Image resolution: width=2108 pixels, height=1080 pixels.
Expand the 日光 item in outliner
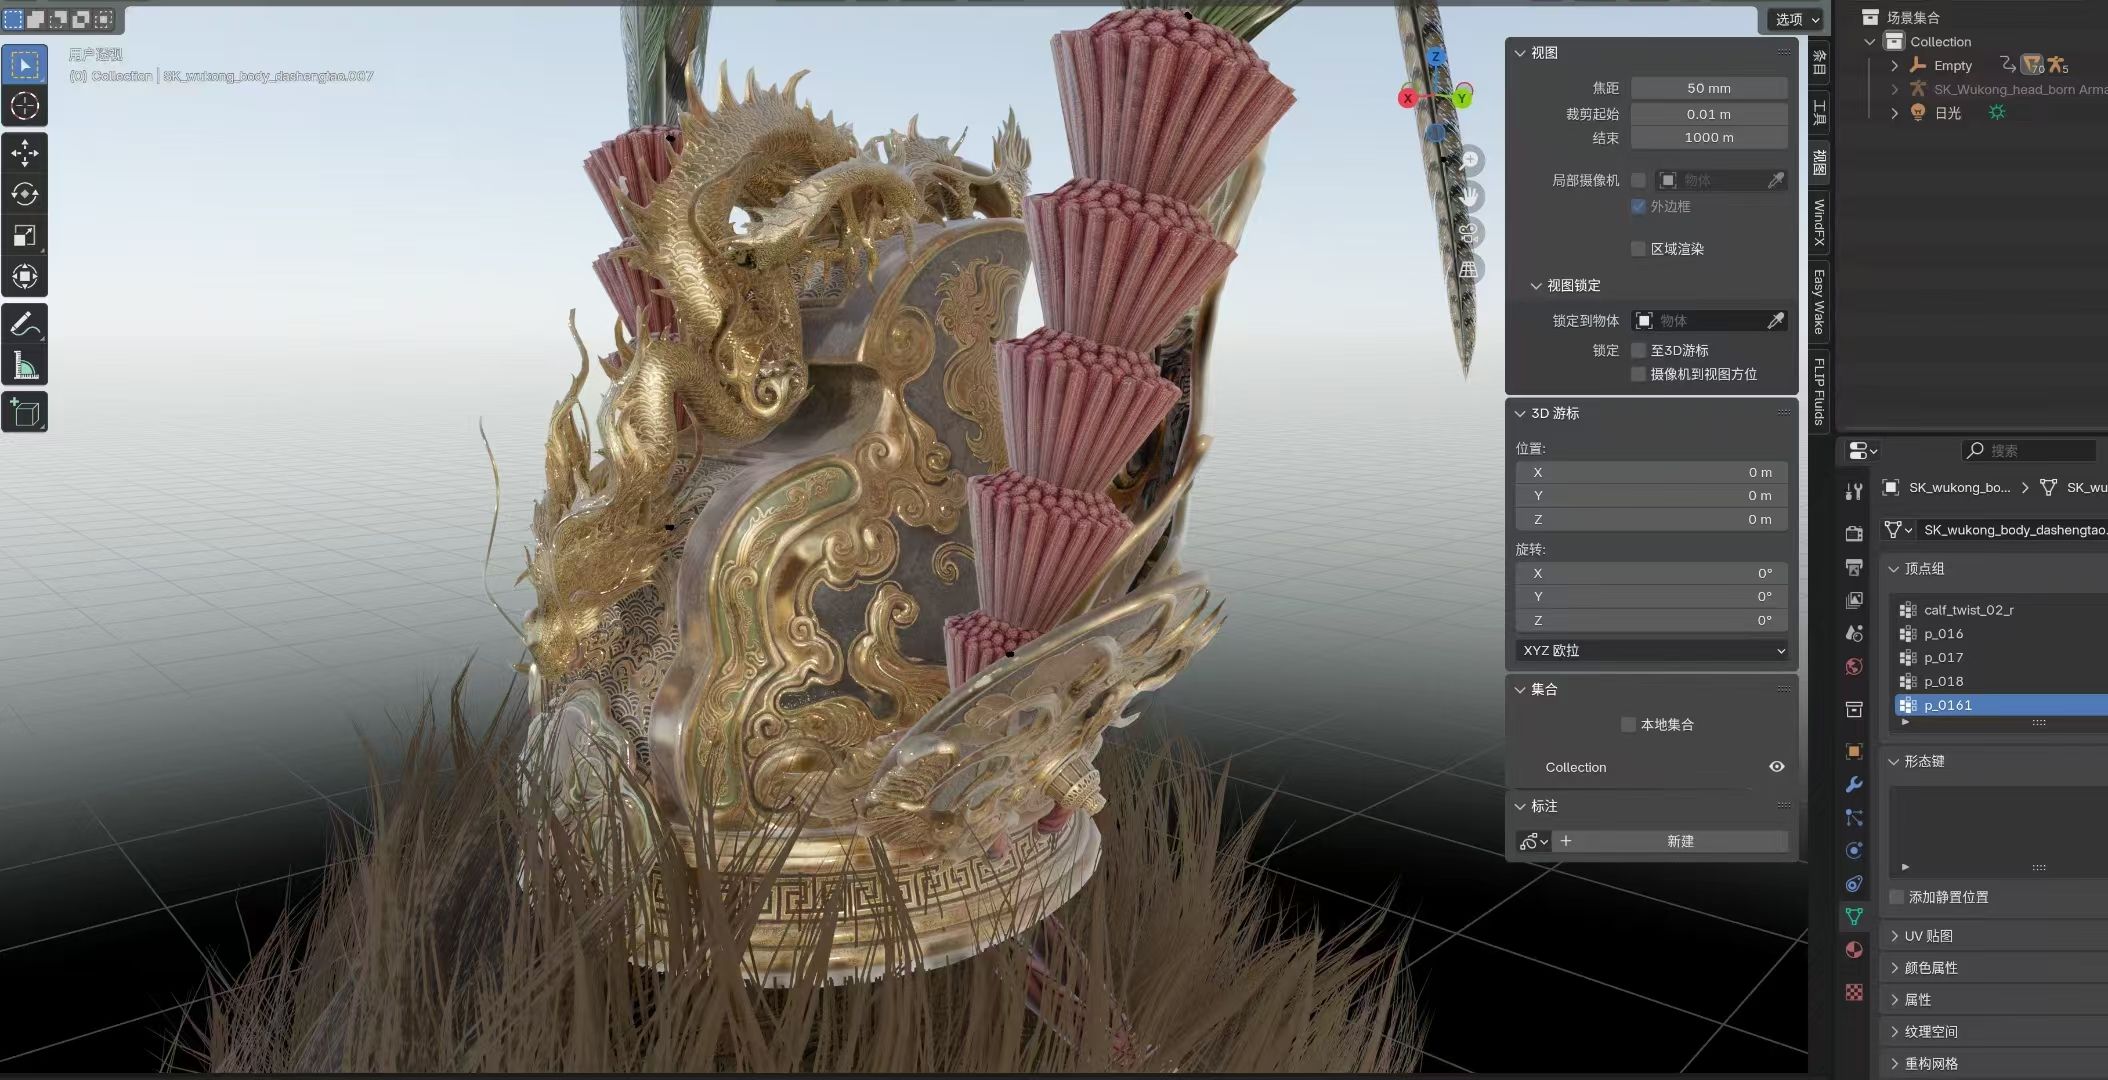(1894, 113)
